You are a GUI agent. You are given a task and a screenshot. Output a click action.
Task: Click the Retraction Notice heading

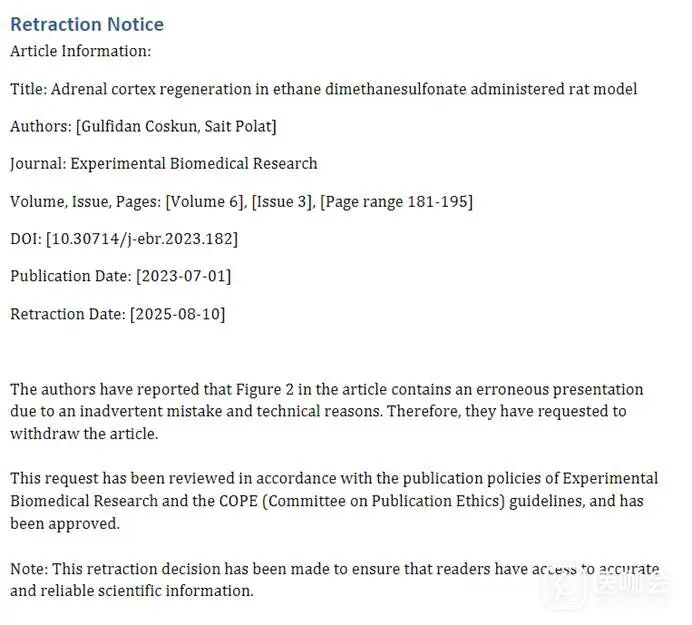87,24
